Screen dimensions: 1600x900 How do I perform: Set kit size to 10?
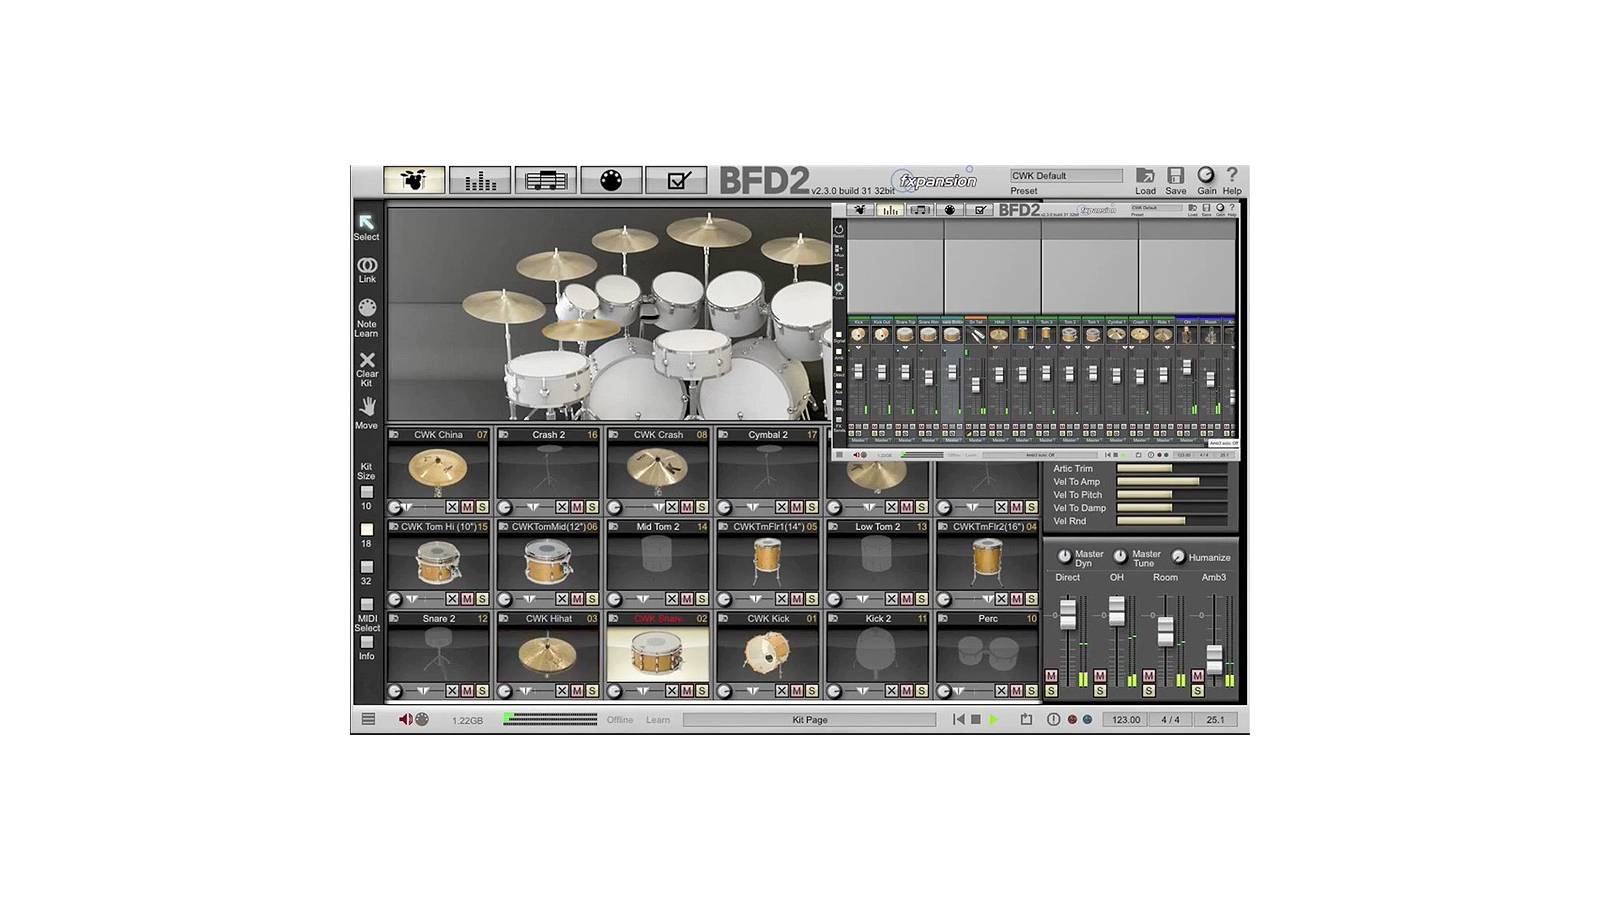[x=366, y=492]
